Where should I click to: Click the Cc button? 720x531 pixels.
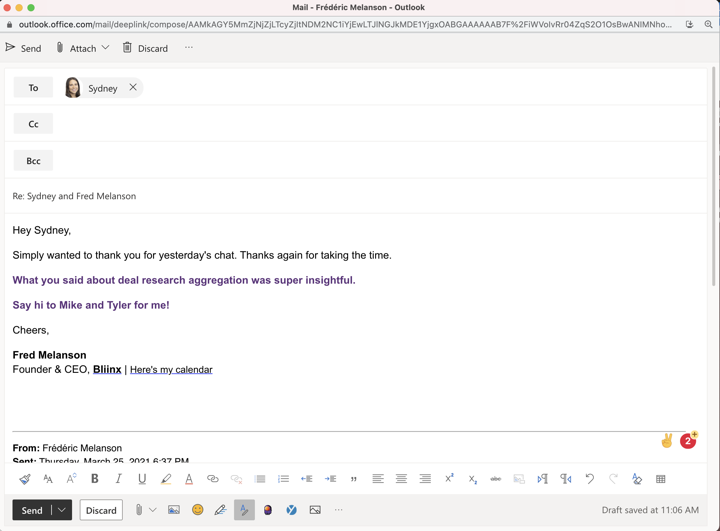pyautogui.click(x=33, y=124)
